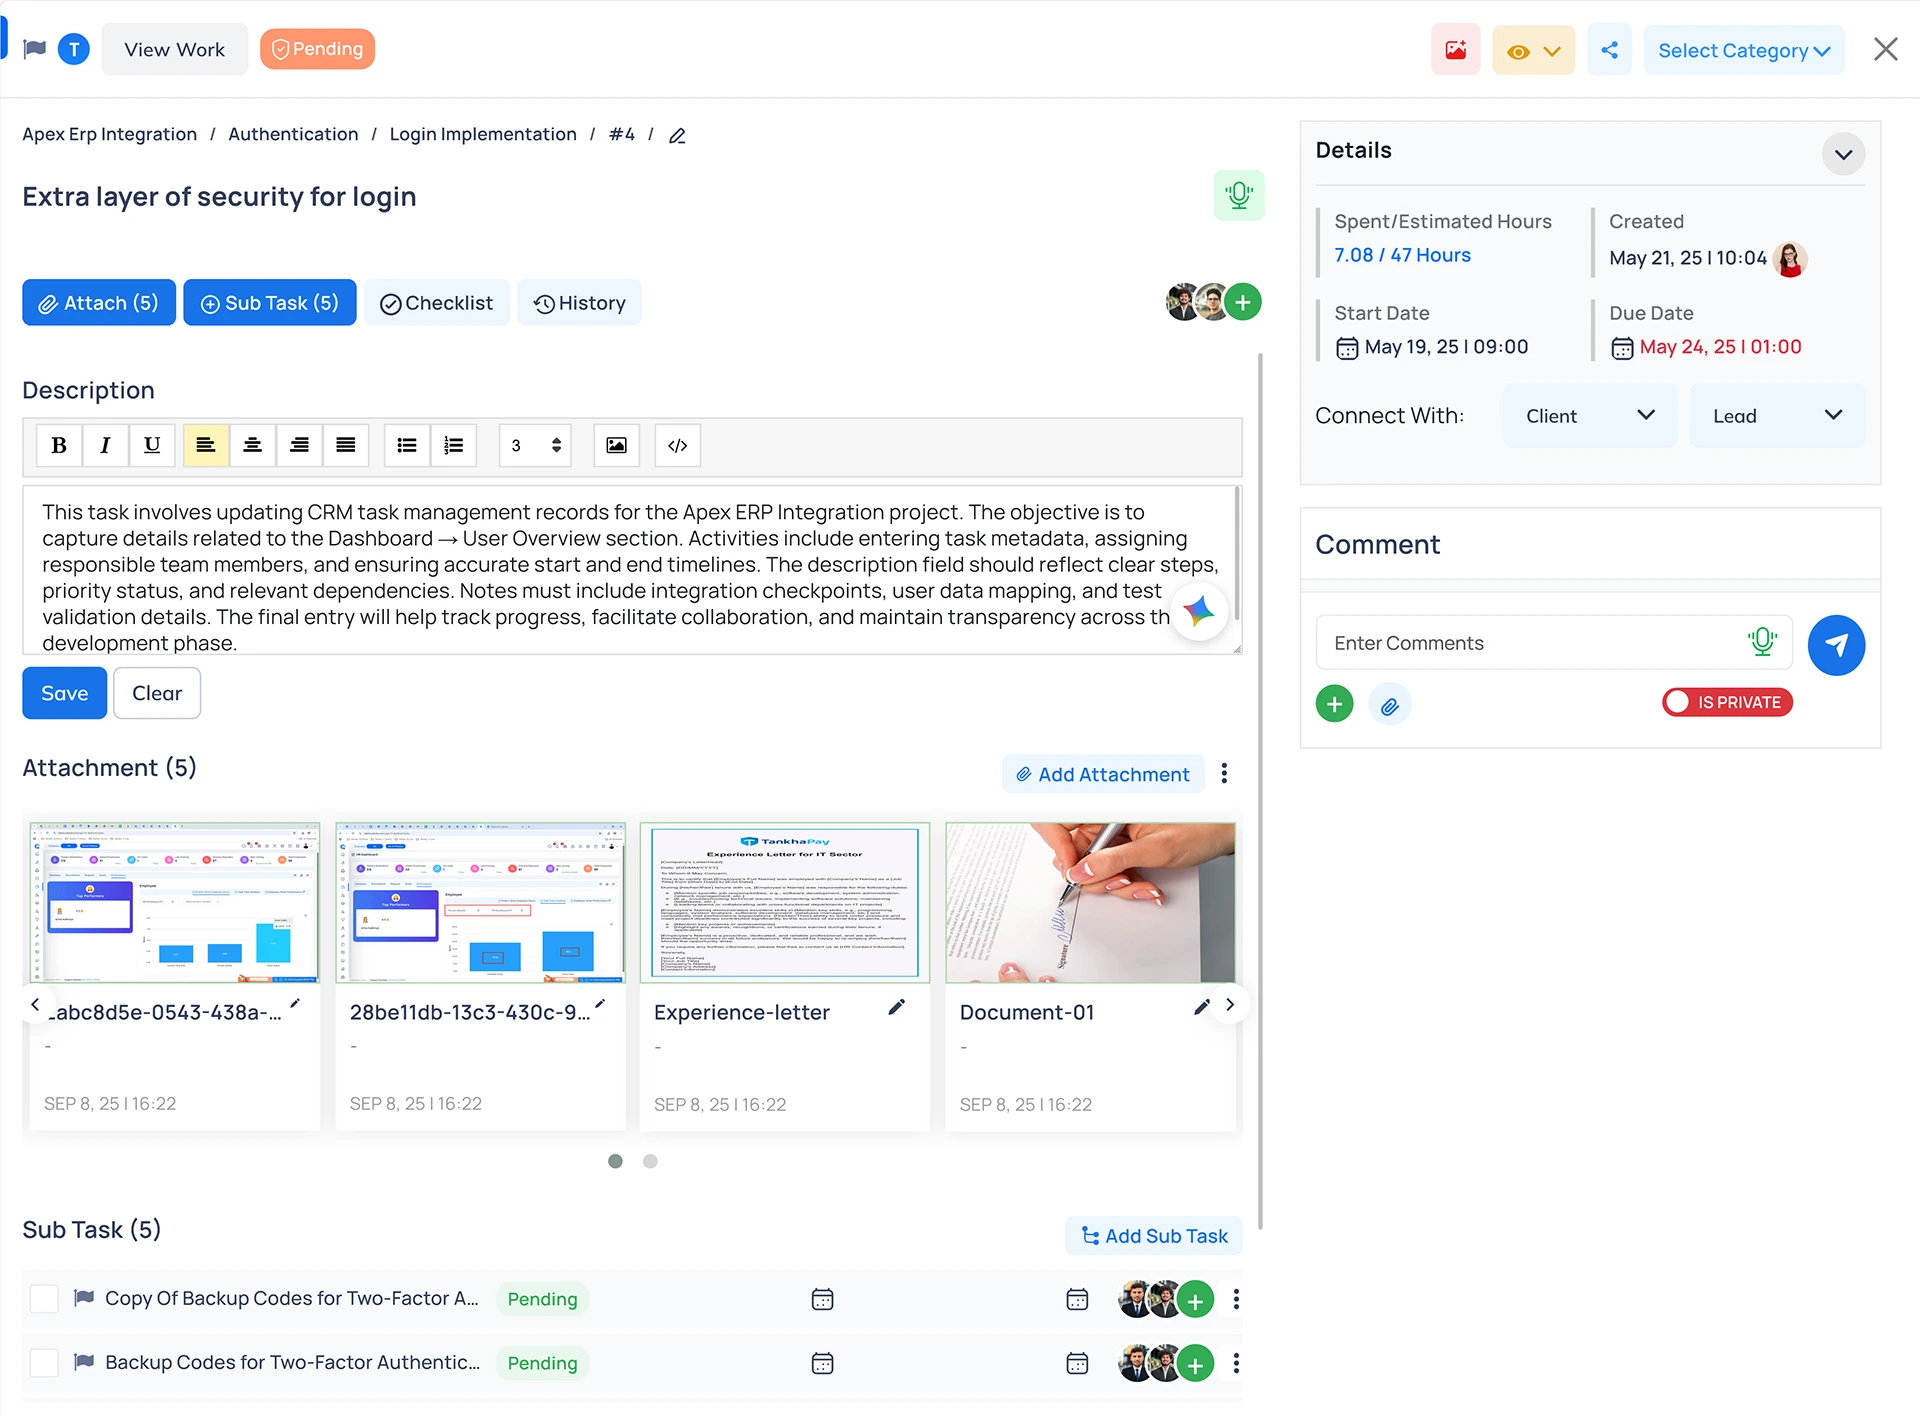The width and height of the screenshot is (1920, 1415).
Task: Collapse the Details panel chevron
Action: pos(1843,154)
